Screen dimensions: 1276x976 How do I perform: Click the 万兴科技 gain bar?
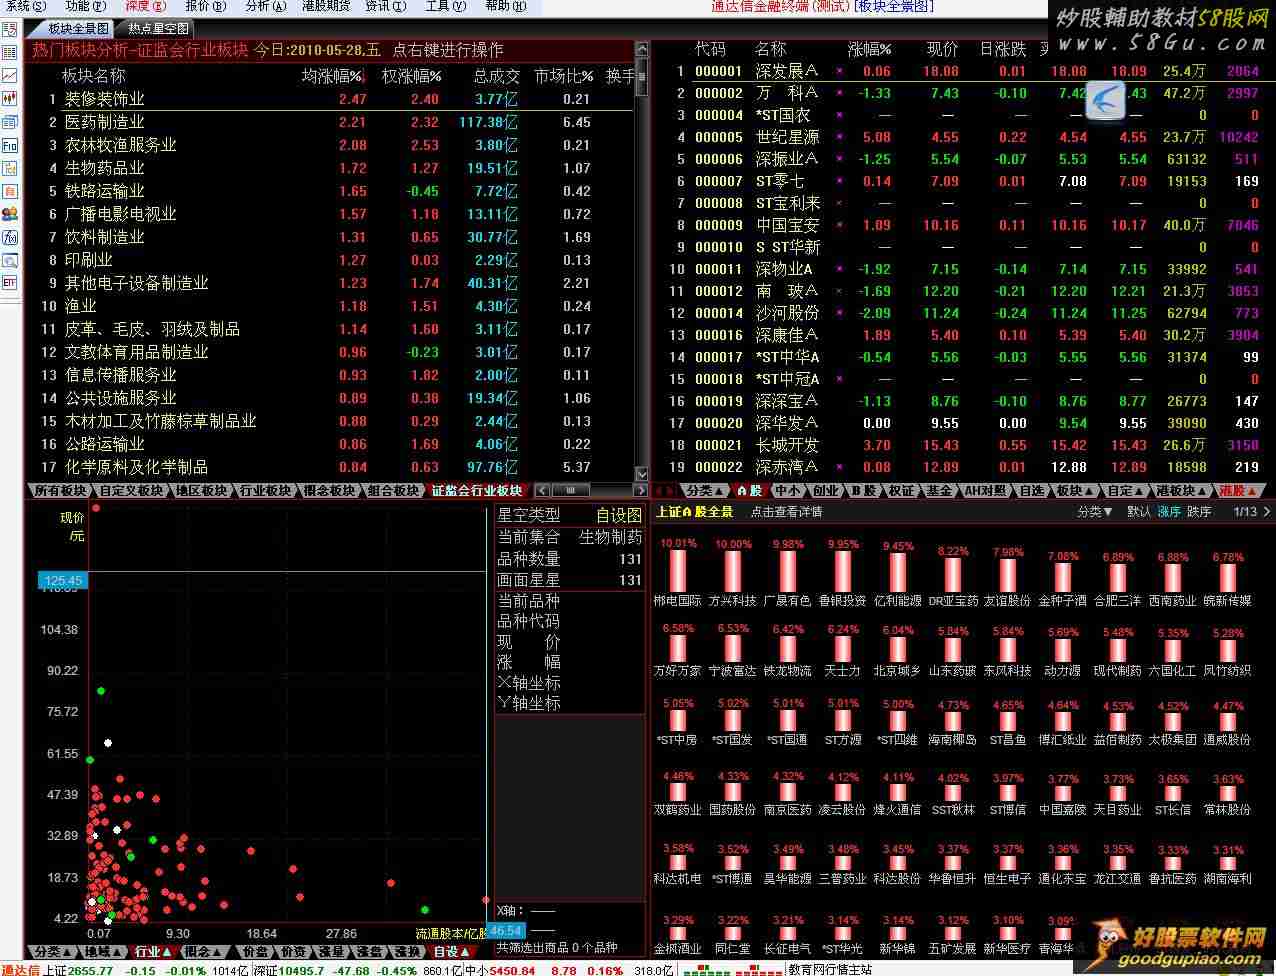pos(733,571)
